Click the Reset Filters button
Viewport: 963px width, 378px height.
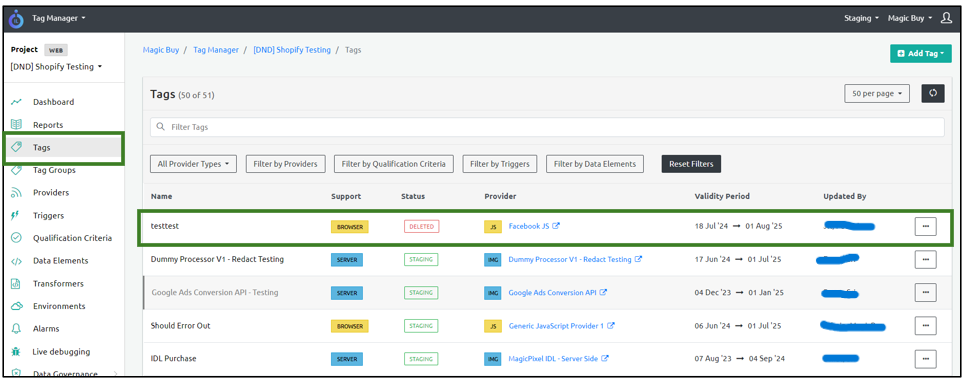[691, 164]
